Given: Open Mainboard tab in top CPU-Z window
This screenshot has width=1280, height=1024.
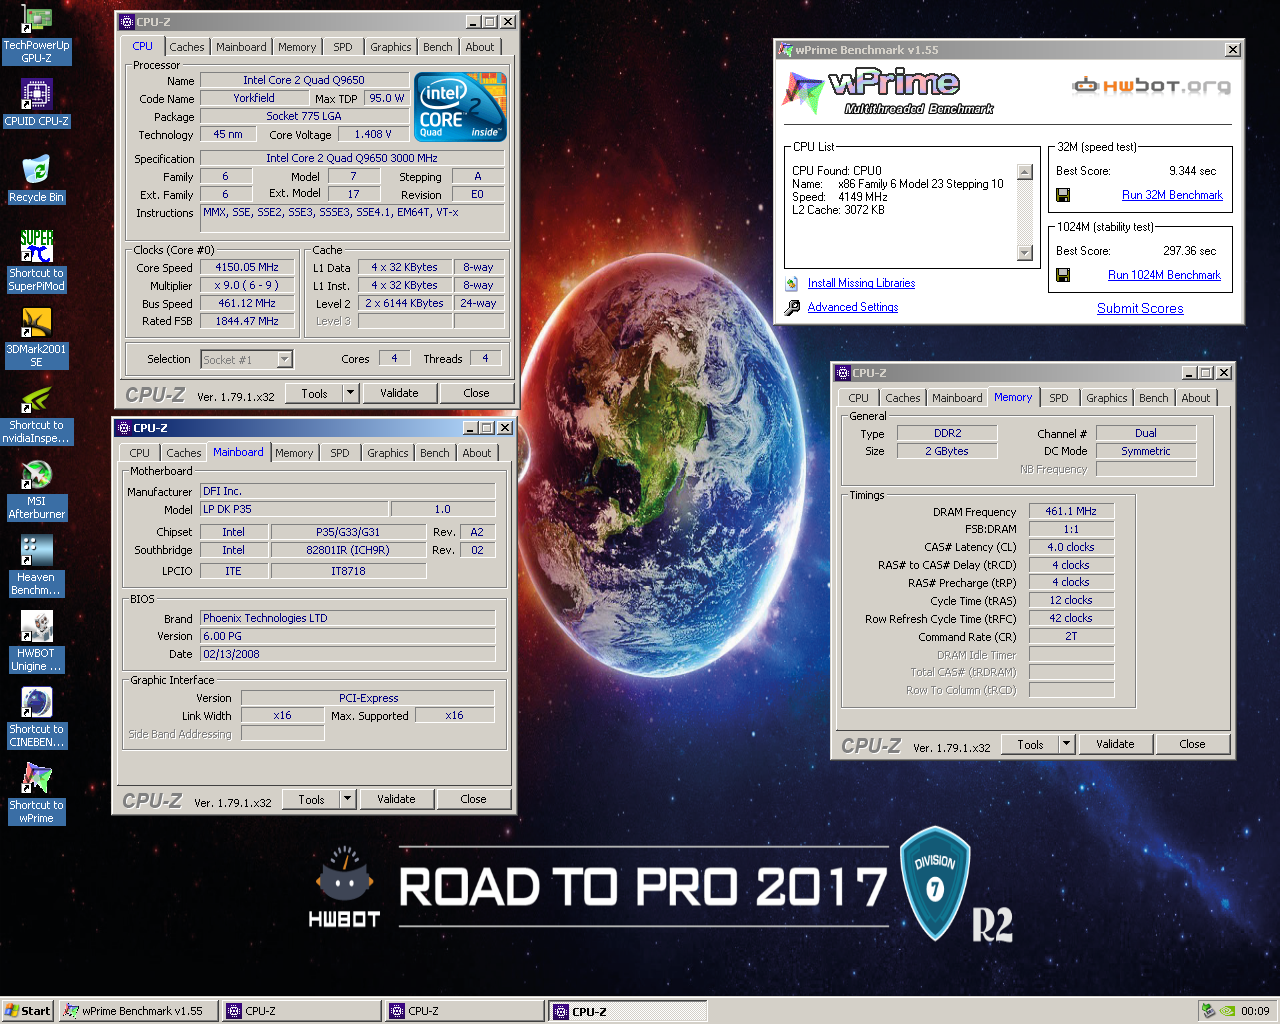Looking at the screenshot, I should click(241, 47).
